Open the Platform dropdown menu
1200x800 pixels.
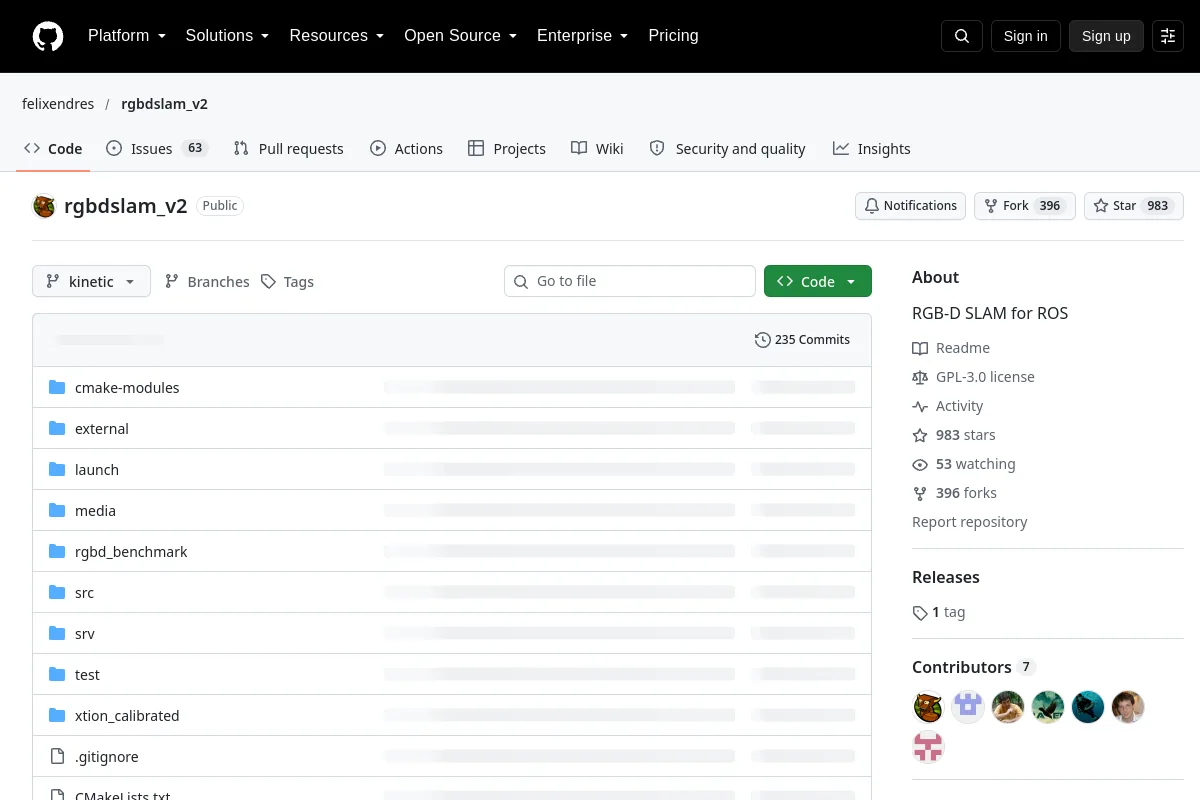point(126,36)
